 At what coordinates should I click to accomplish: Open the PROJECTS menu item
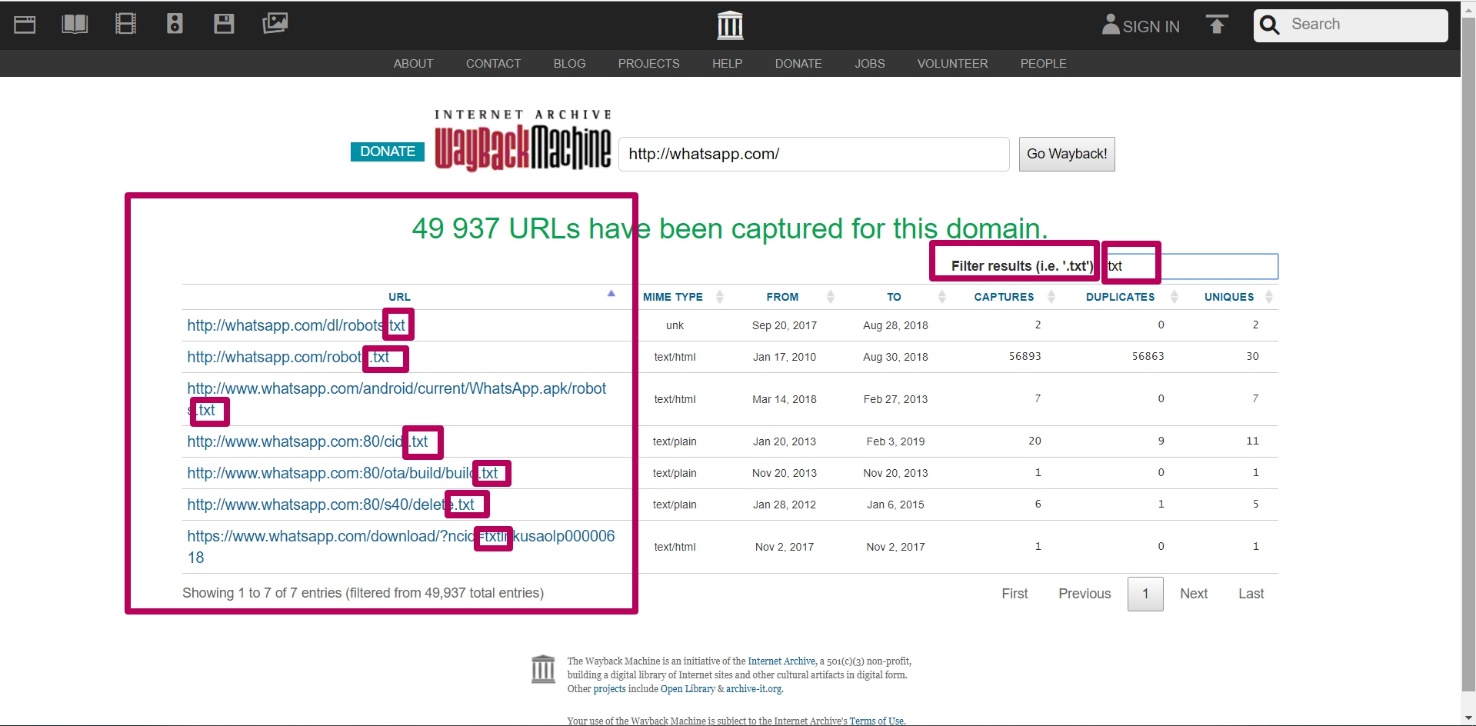click(648, 63)
